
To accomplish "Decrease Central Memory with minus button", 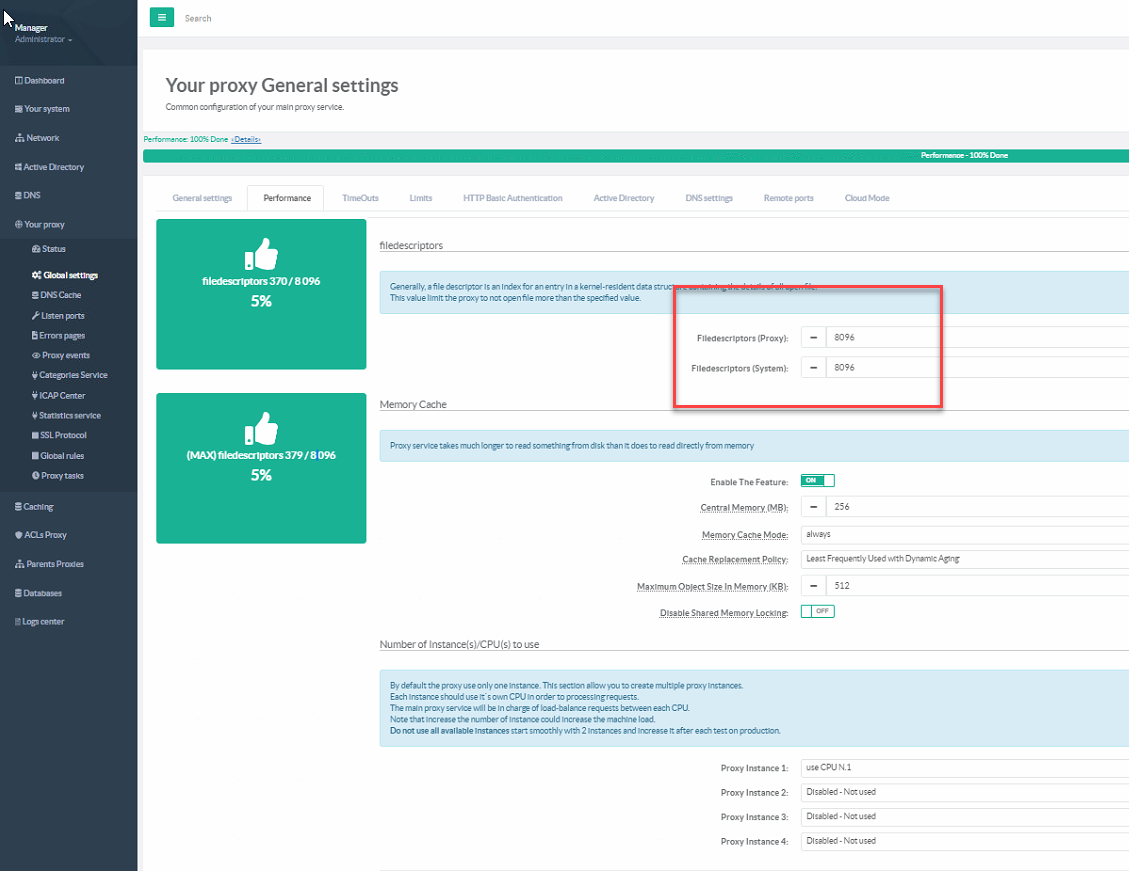I will (x=813, y=507).
